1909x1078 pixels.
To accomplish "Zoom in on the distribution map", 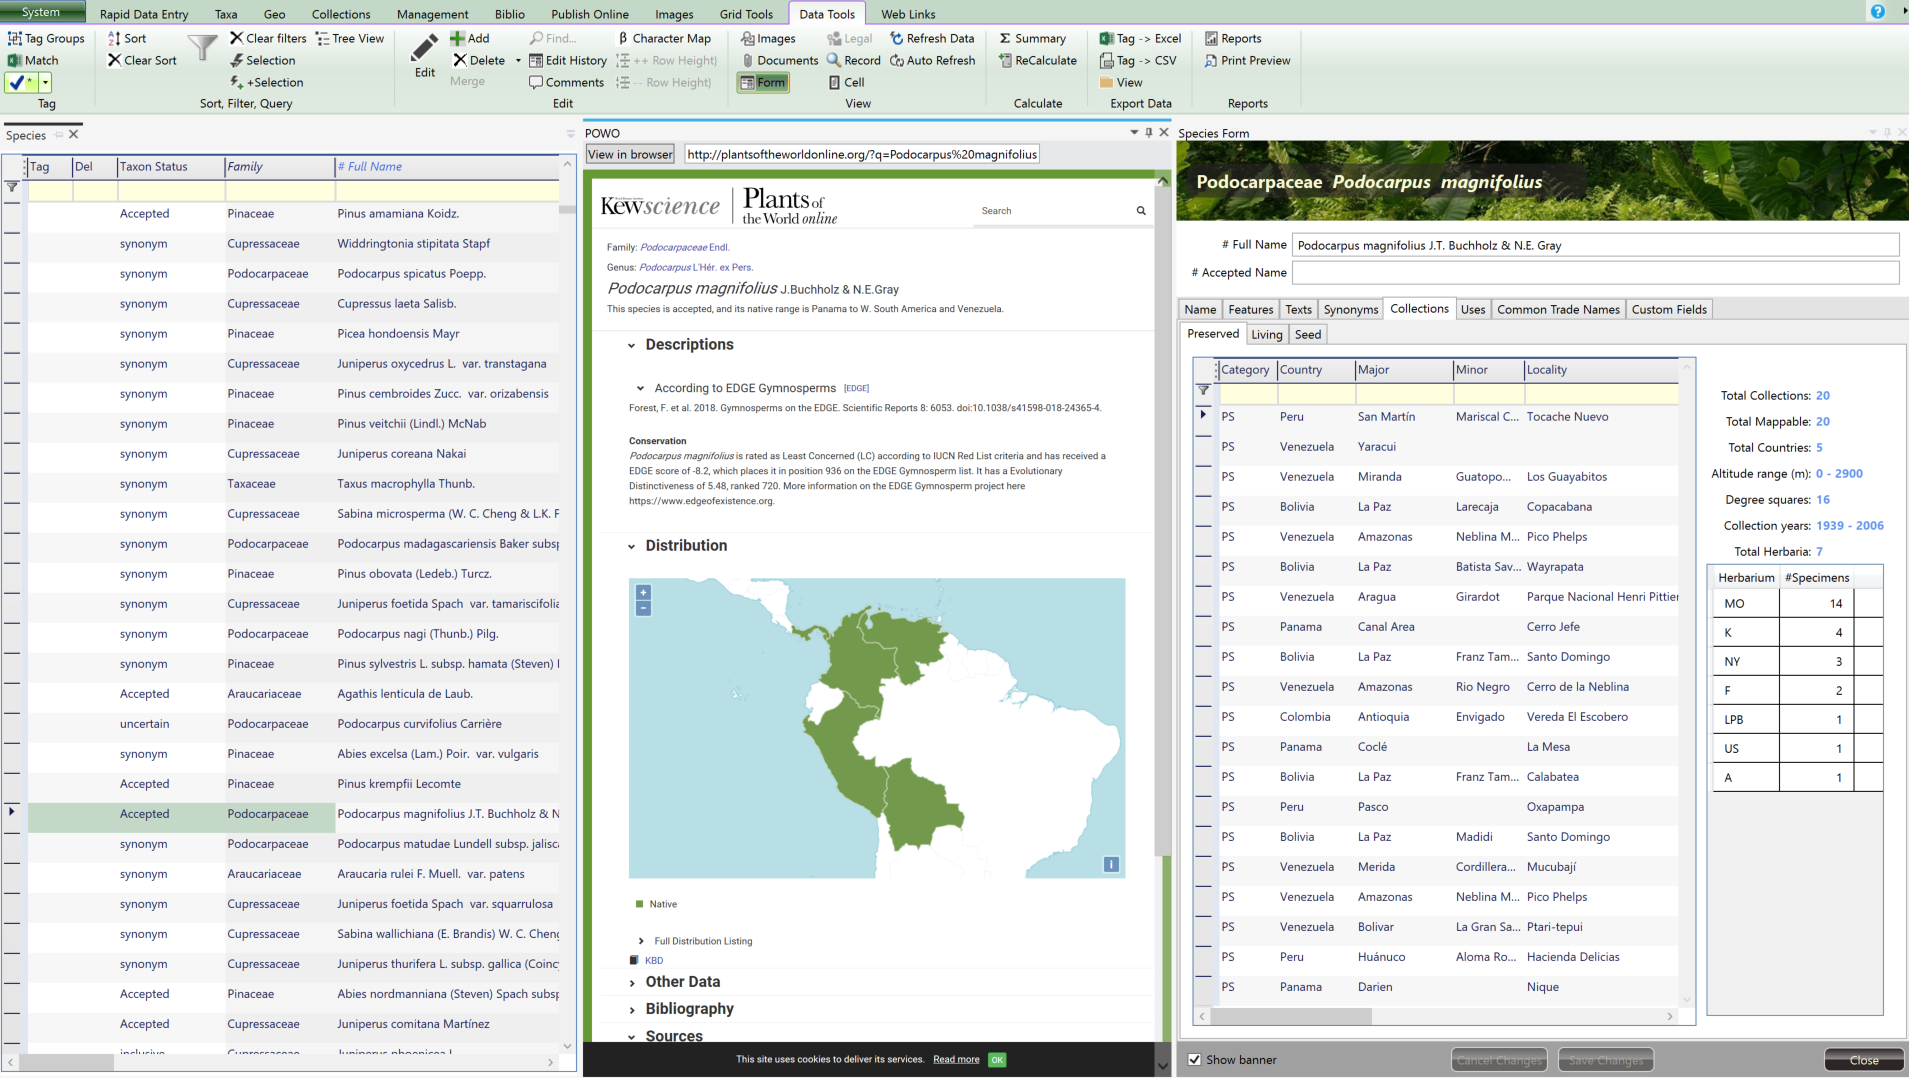I will [x=643, y=592].
